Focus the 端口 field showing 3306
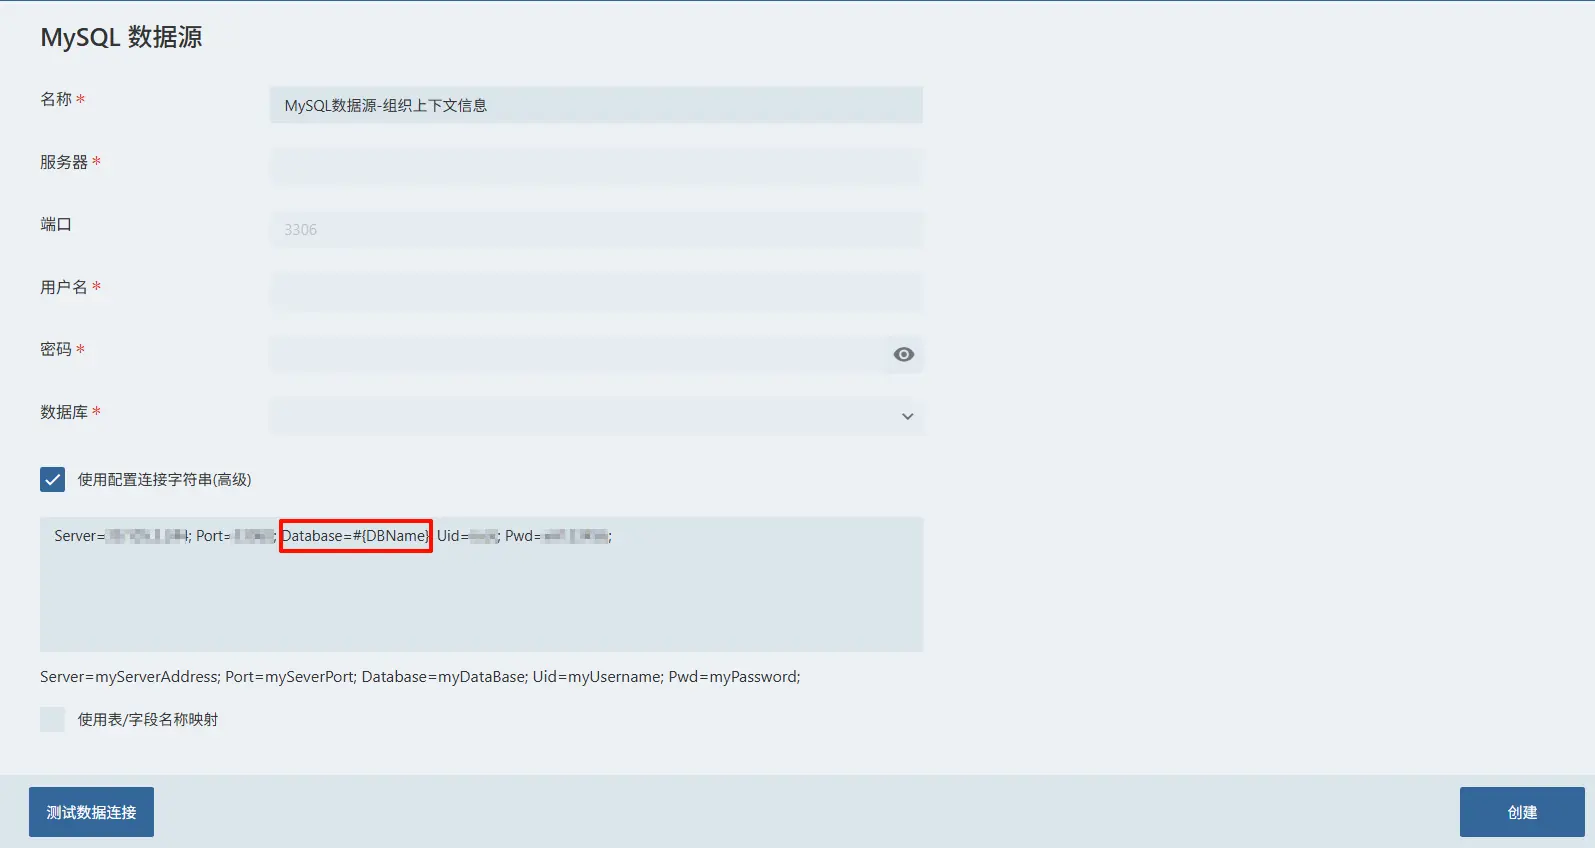Image resolution: width=1595 pixels, height=848 pixels. (596, 230)
